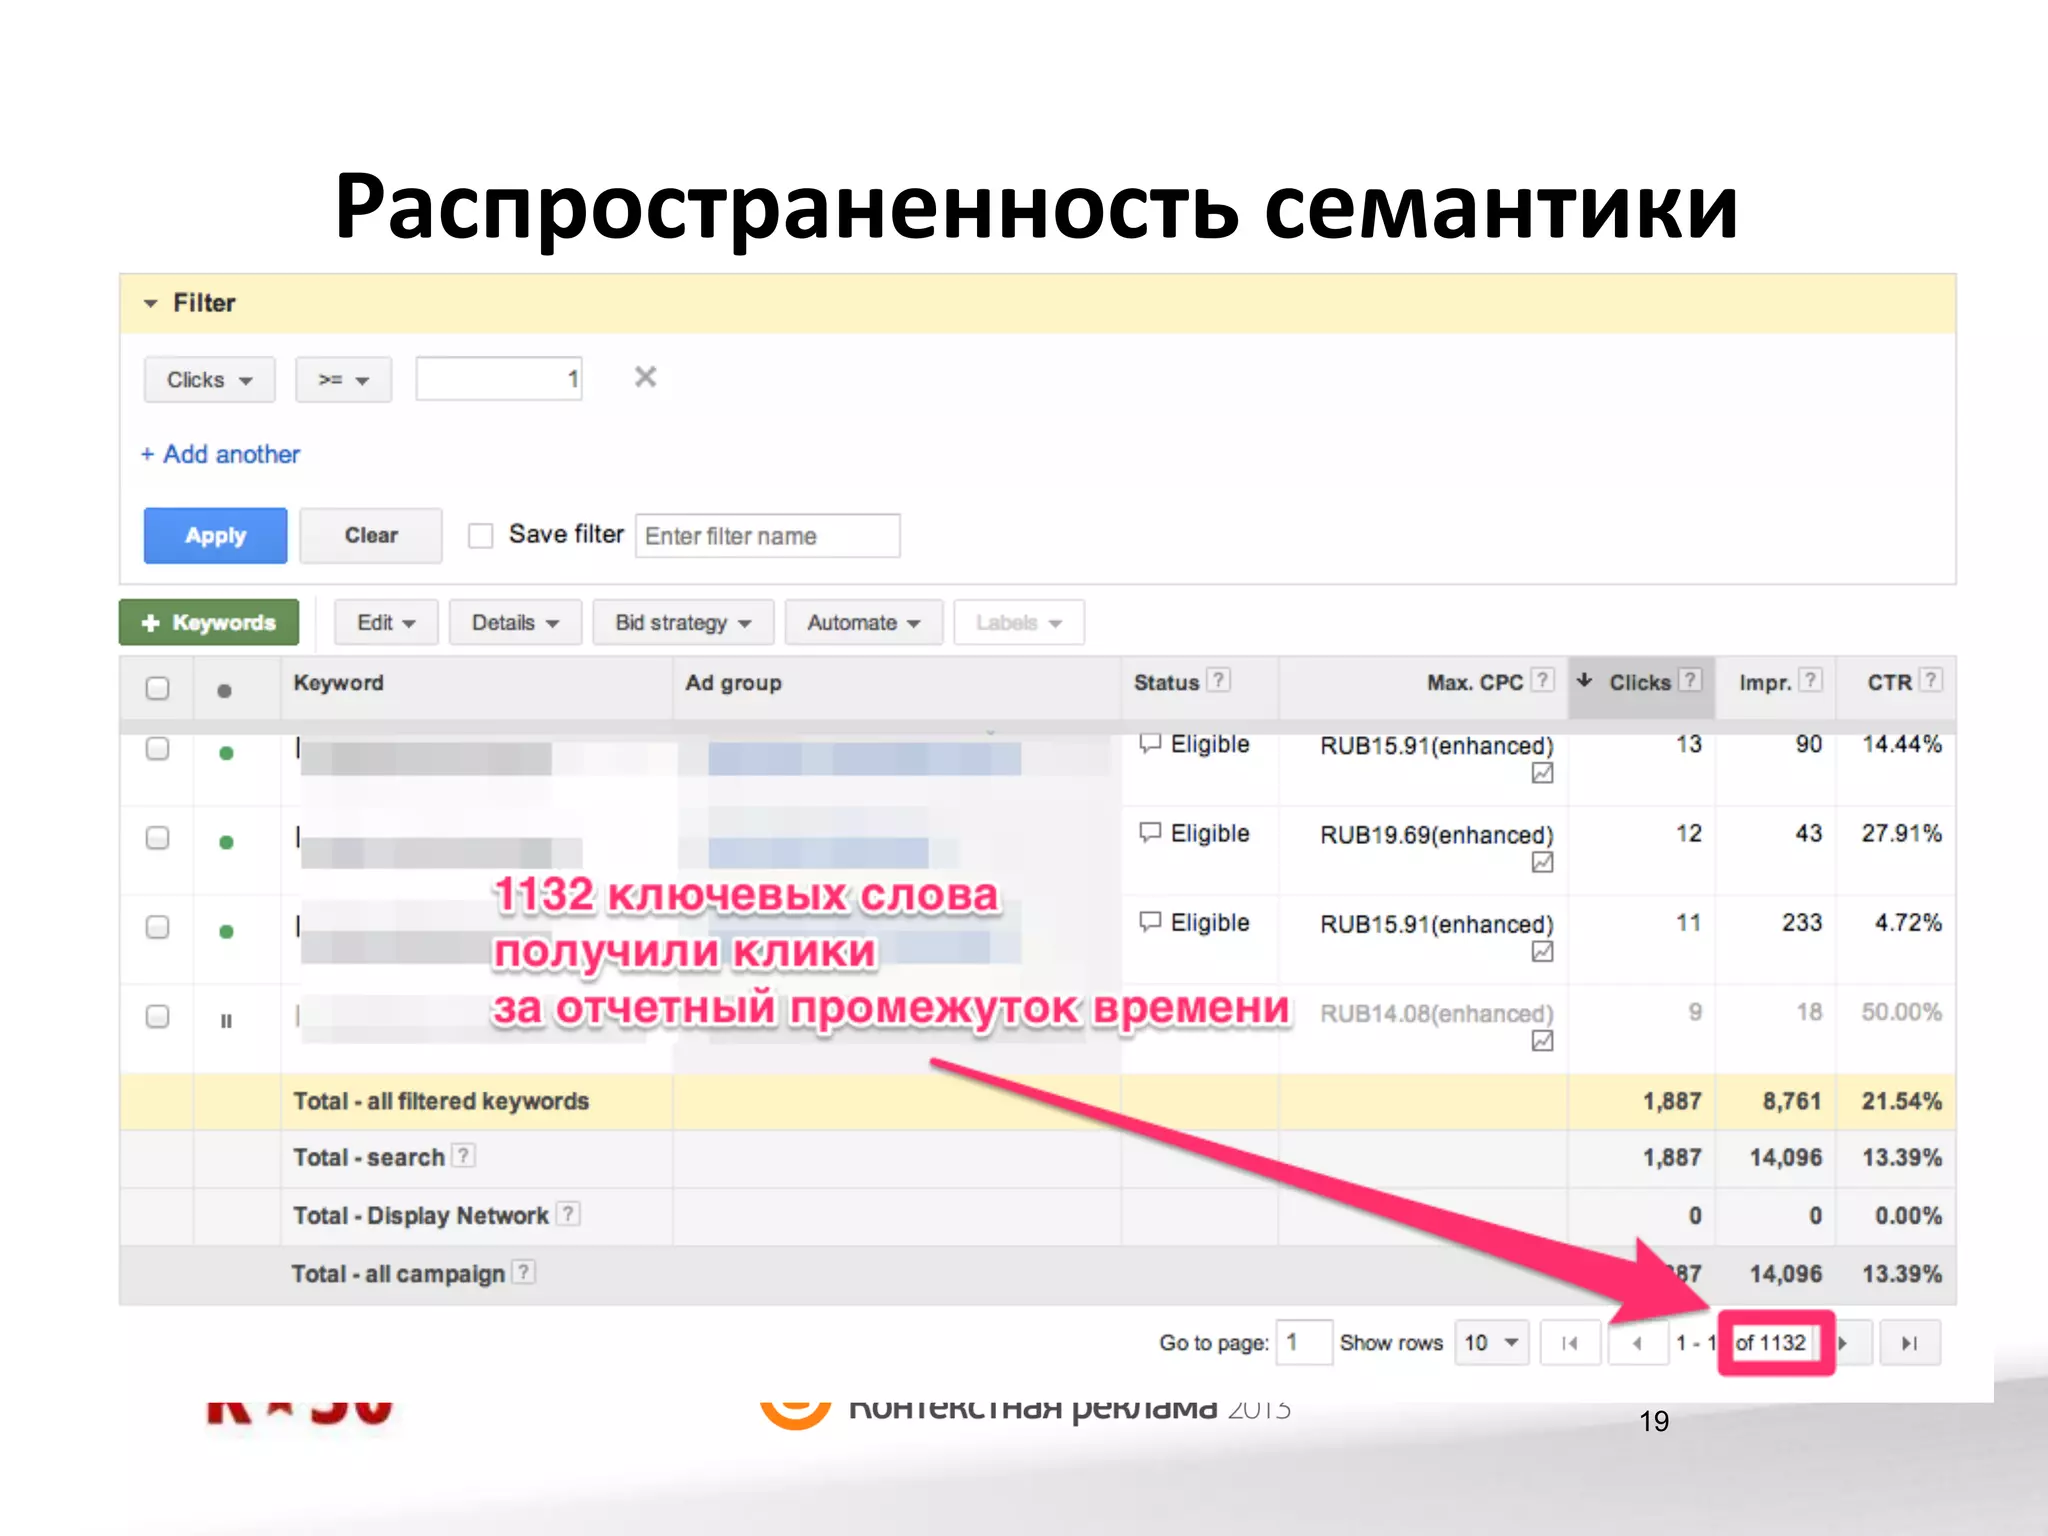Apply the filter
Viewport: 2048px width, 1536px height.
215,536
